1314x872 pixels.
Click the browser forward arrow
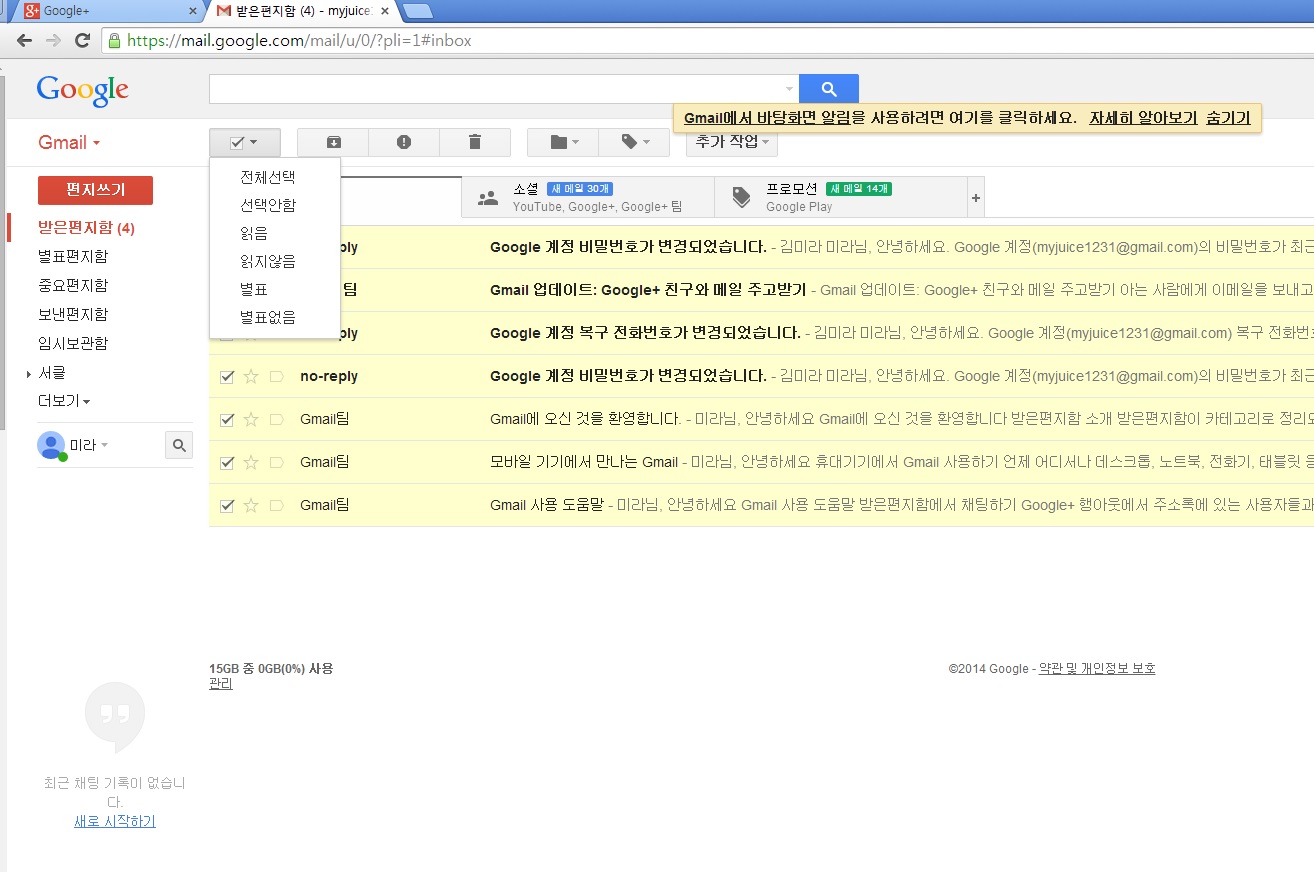click(x=54, y=41)
